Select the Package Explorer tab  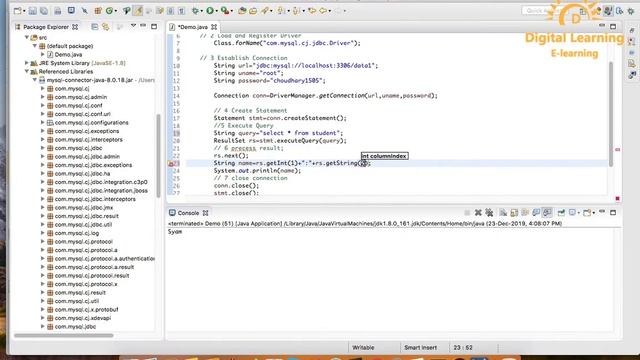[46, 27]
